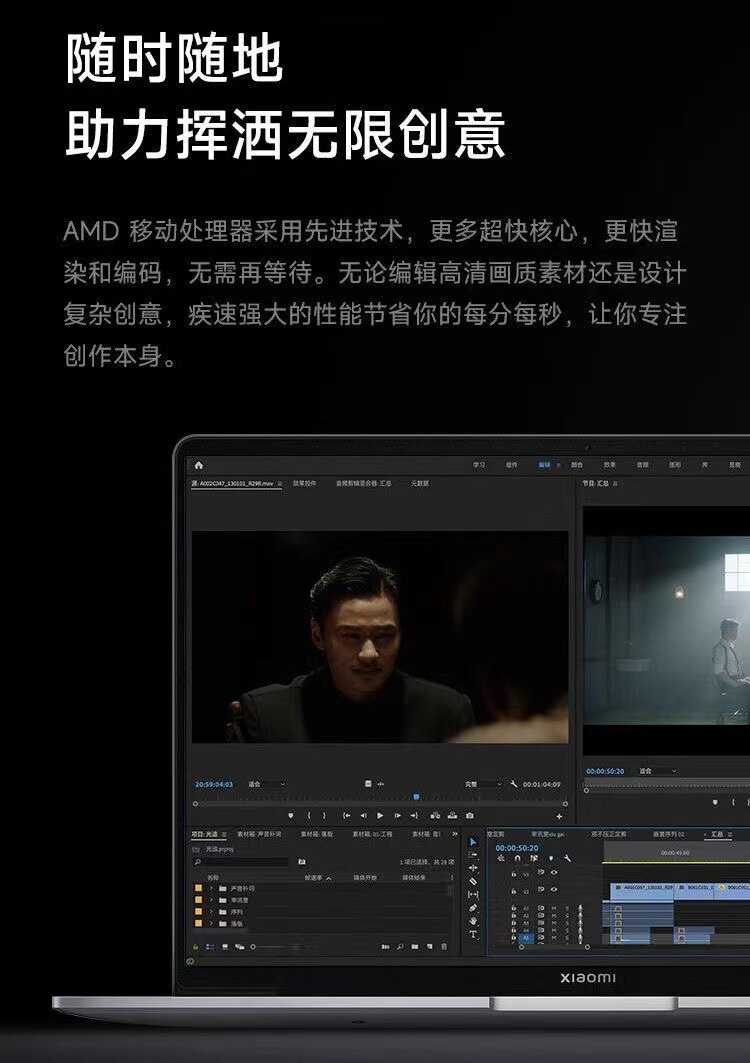This screenshot has height=1063, width=750.
Task: Click the blue source monitor playhead
Action: (416, 797)
